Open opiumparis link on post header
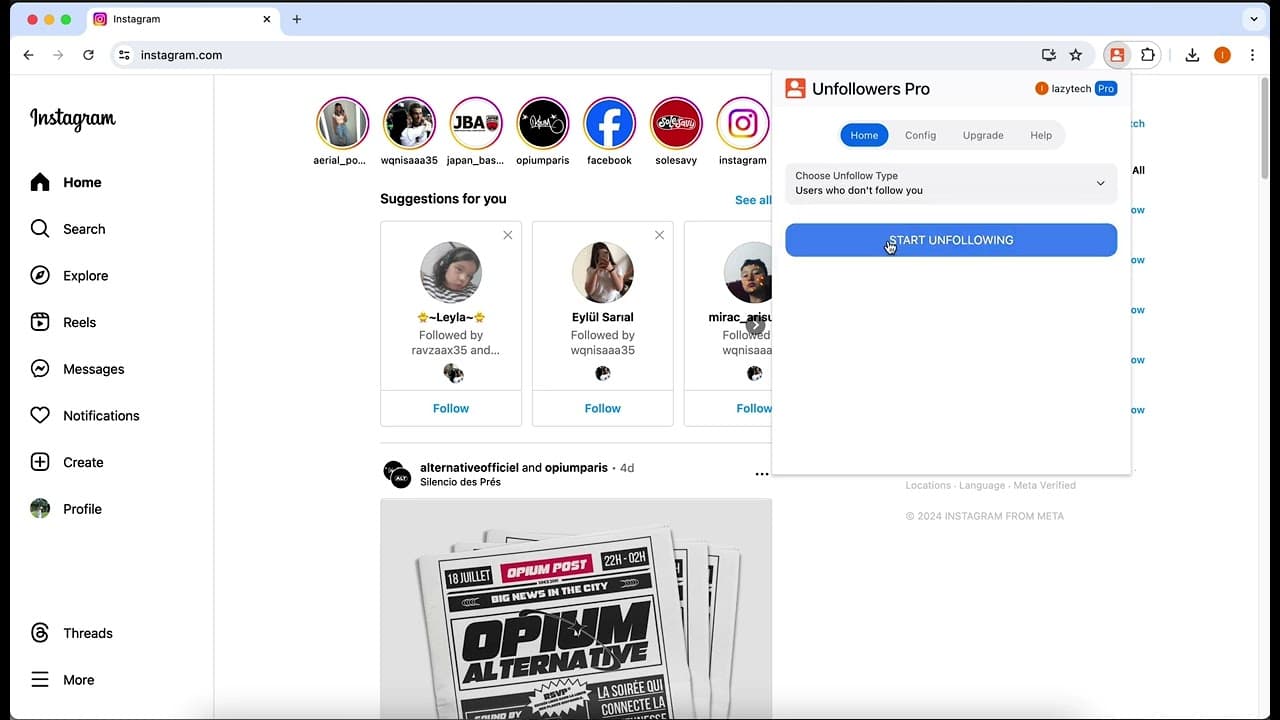The image size is (1280, 720). pyautogui.click(x=577, y=467)
